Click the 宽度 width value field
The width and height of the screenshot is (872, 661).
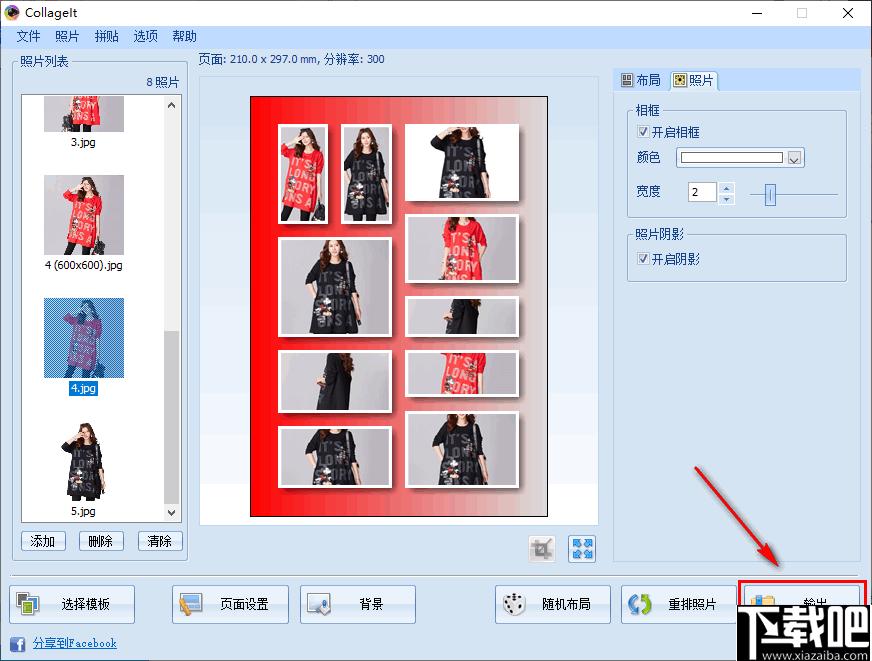702,192
